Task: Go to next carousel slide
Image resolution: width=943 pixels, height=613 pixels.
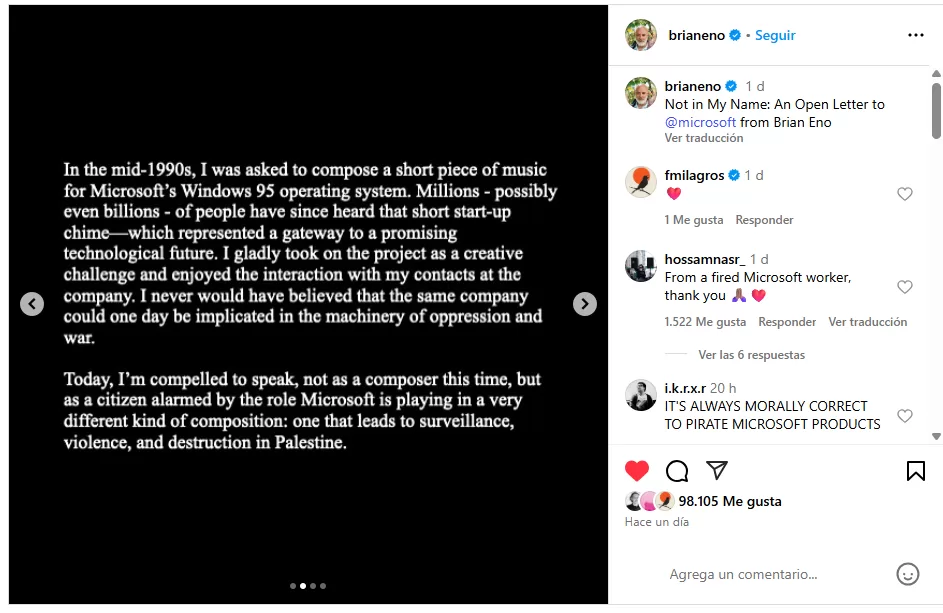Action: [585, 304]
